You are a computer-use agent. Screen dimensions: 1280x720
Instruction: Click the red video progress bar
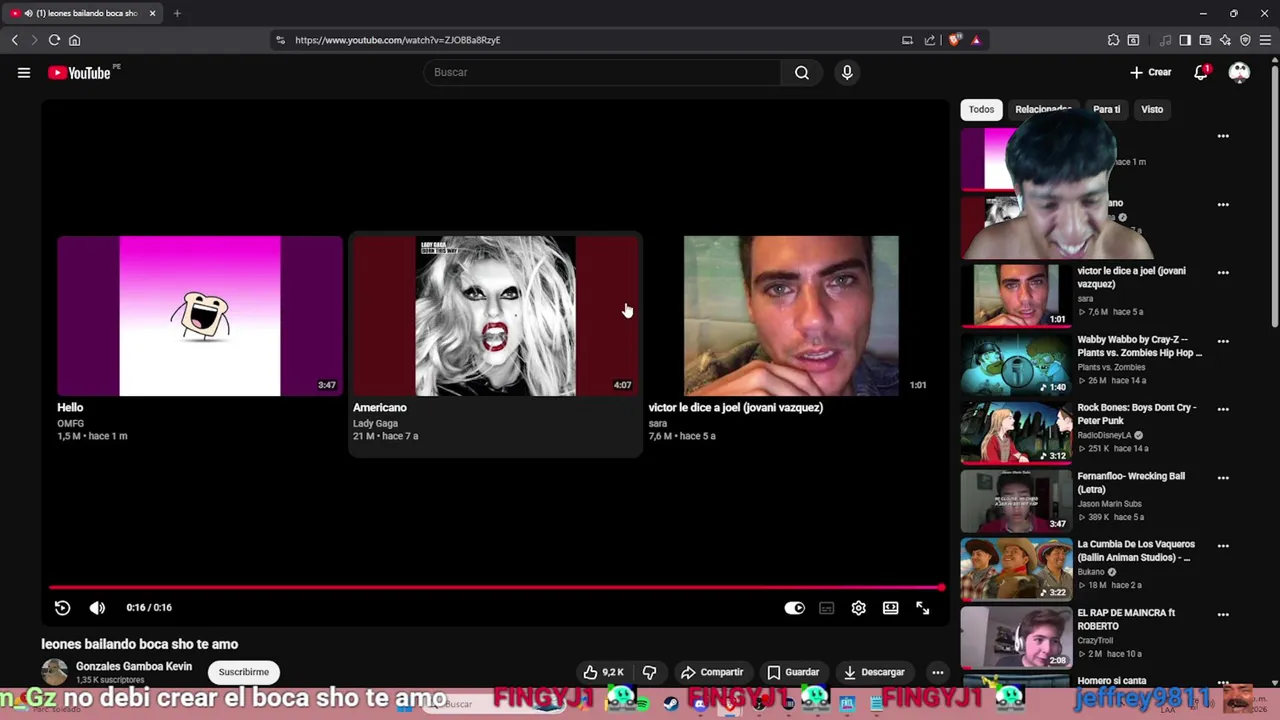click(496, 587)
